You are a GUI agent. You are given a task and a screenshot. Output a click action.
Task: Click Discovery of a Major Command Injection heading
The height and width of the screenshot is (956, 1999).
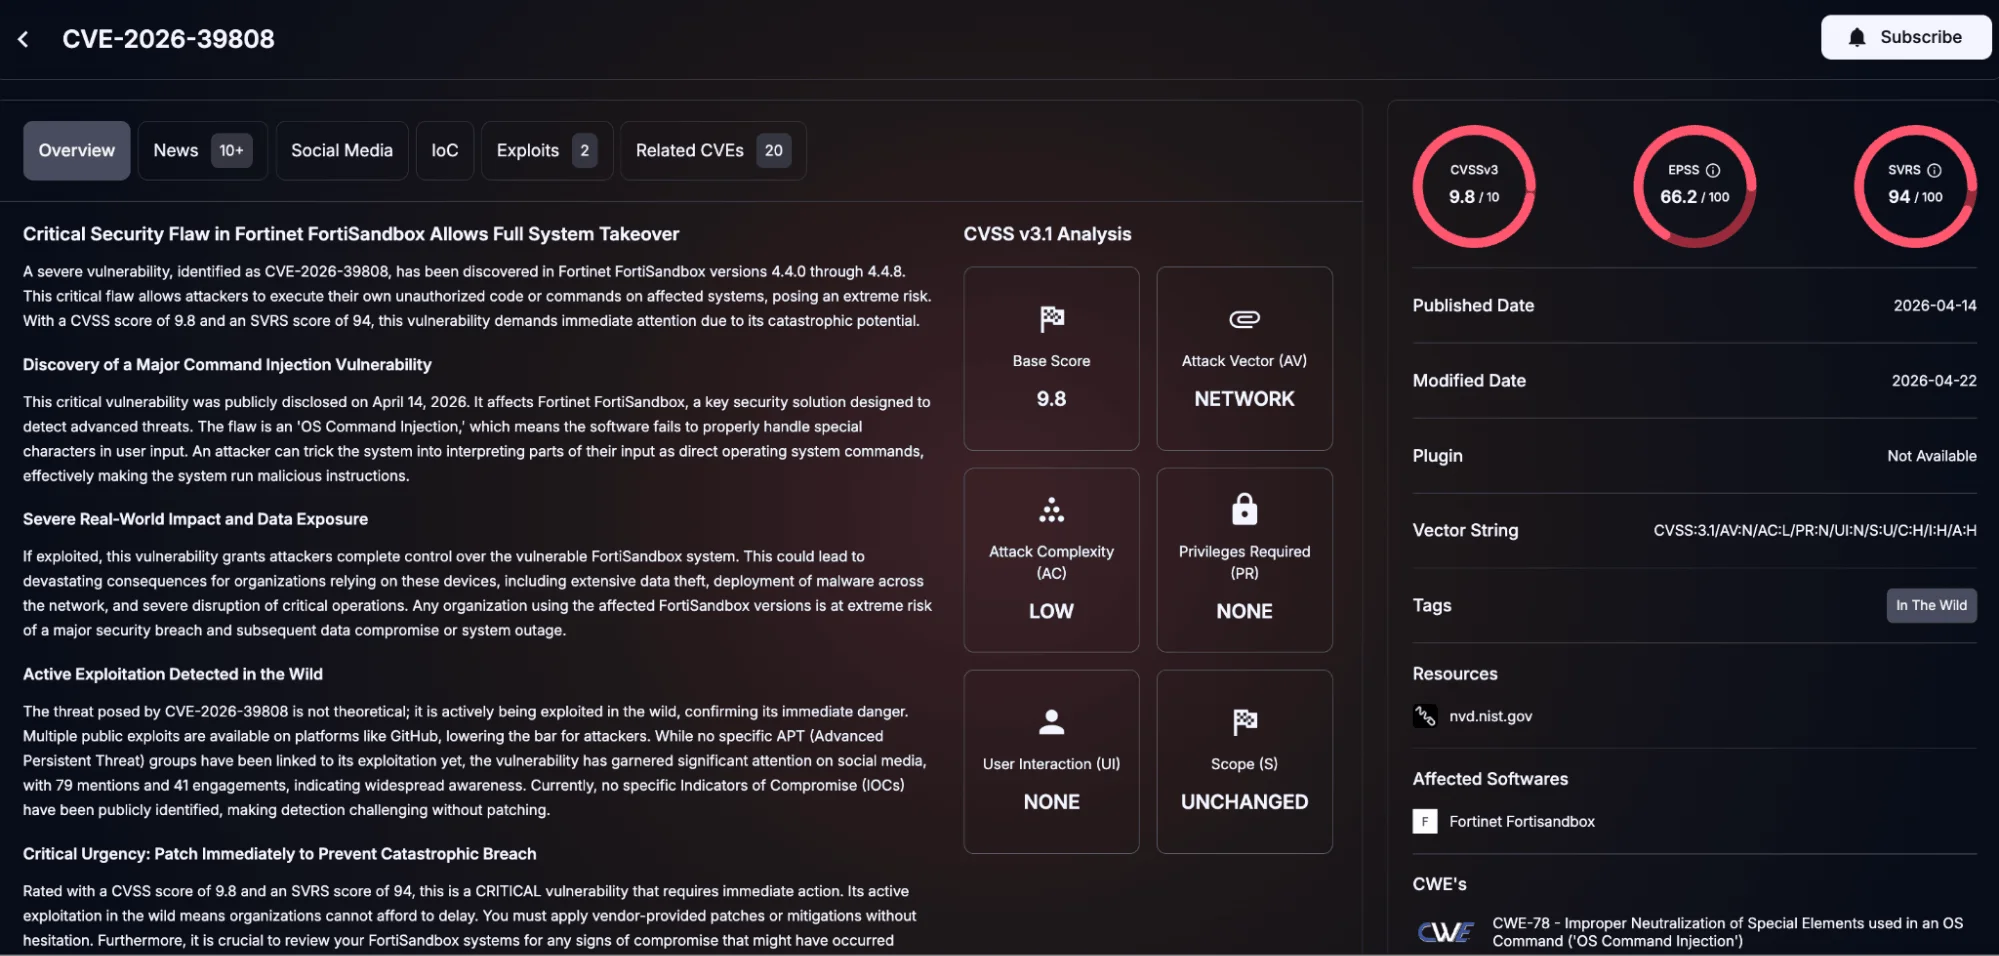(227, 365)
